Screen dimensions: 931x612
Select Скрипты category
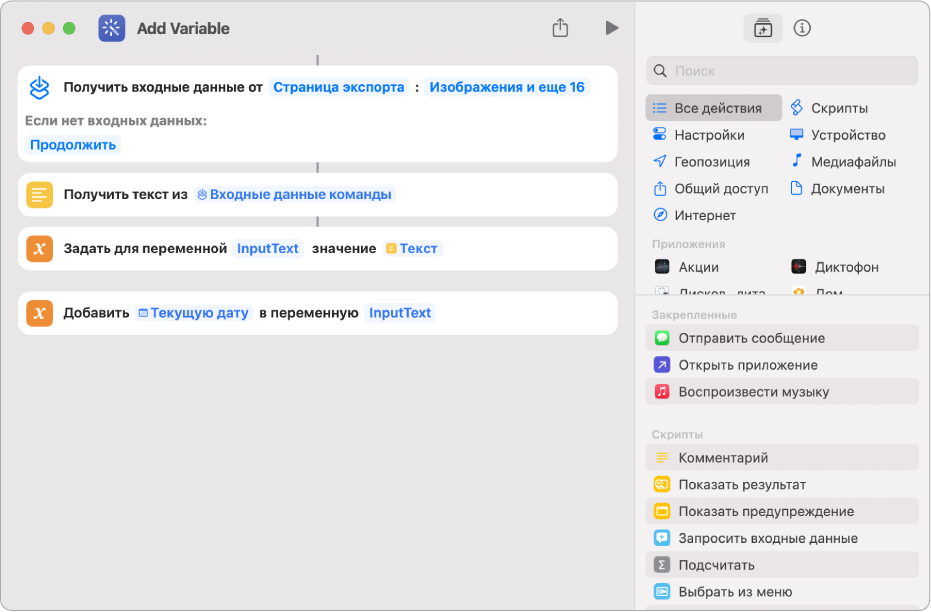pyautogui.click(x=829, y=108)
